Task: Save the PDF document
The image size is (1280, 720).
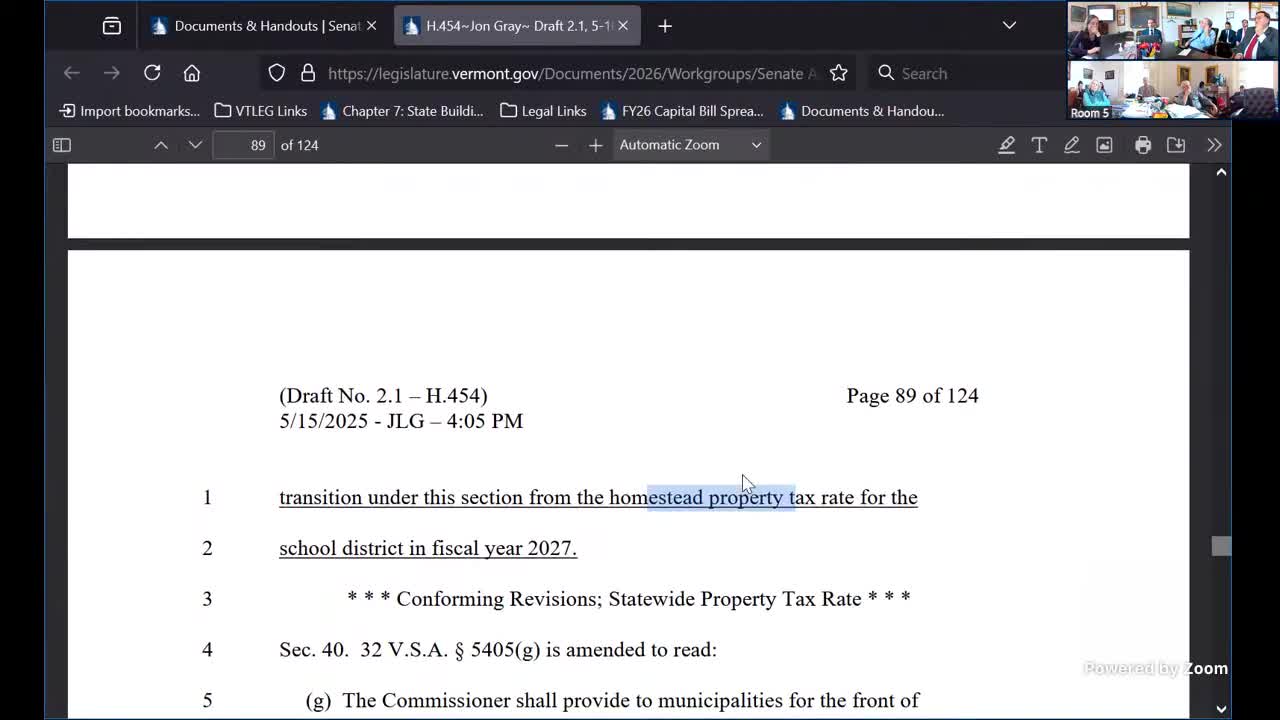Action: (x=1176, y=145)
